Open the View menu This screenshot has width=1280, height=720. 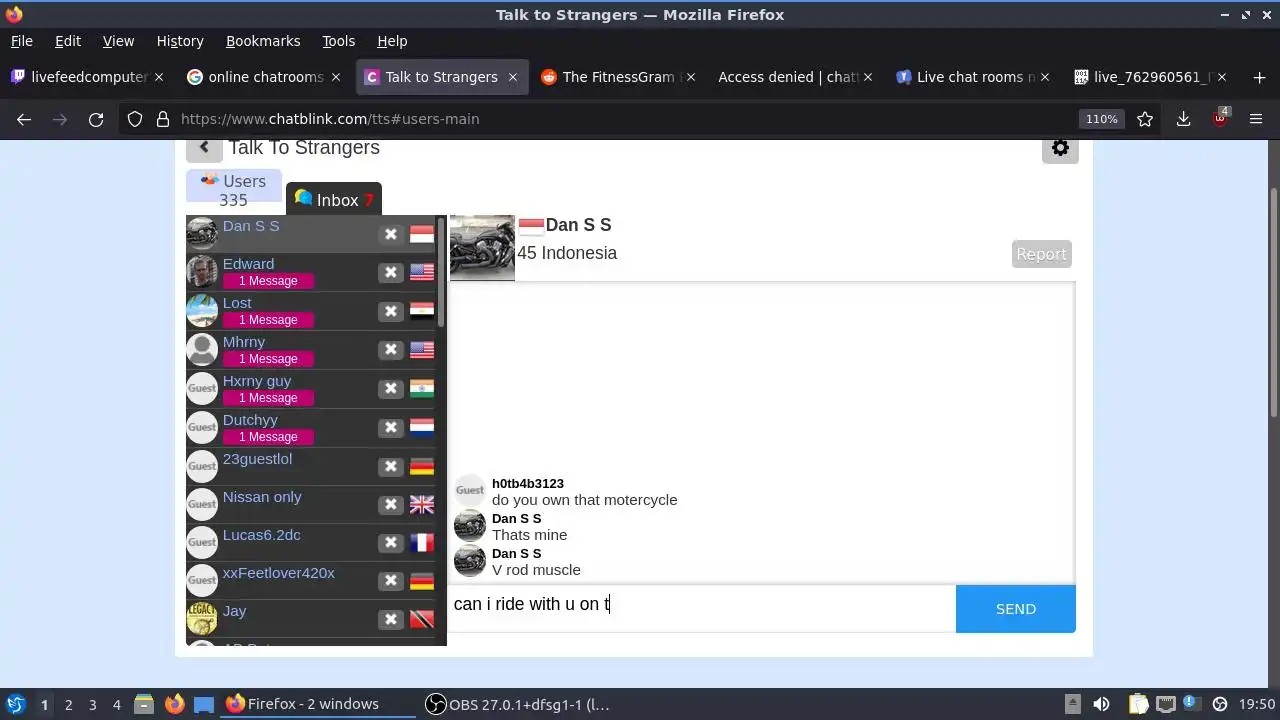pyautogui.click(x=118, y=41)
